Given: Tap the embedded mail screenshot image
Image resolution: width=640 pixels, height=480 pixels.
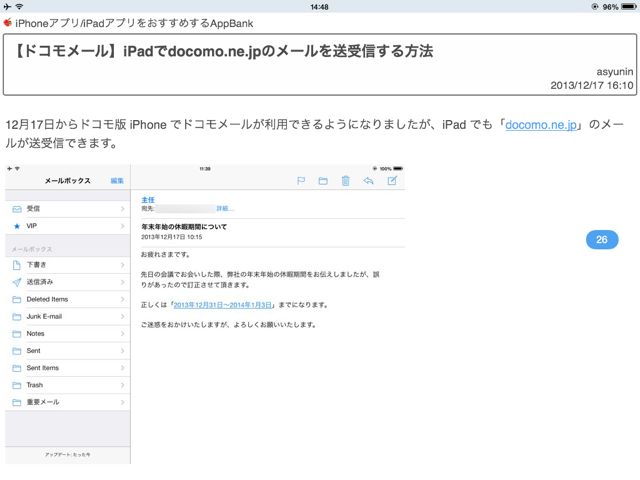Looking at the screenshot, I should (205, 314).
